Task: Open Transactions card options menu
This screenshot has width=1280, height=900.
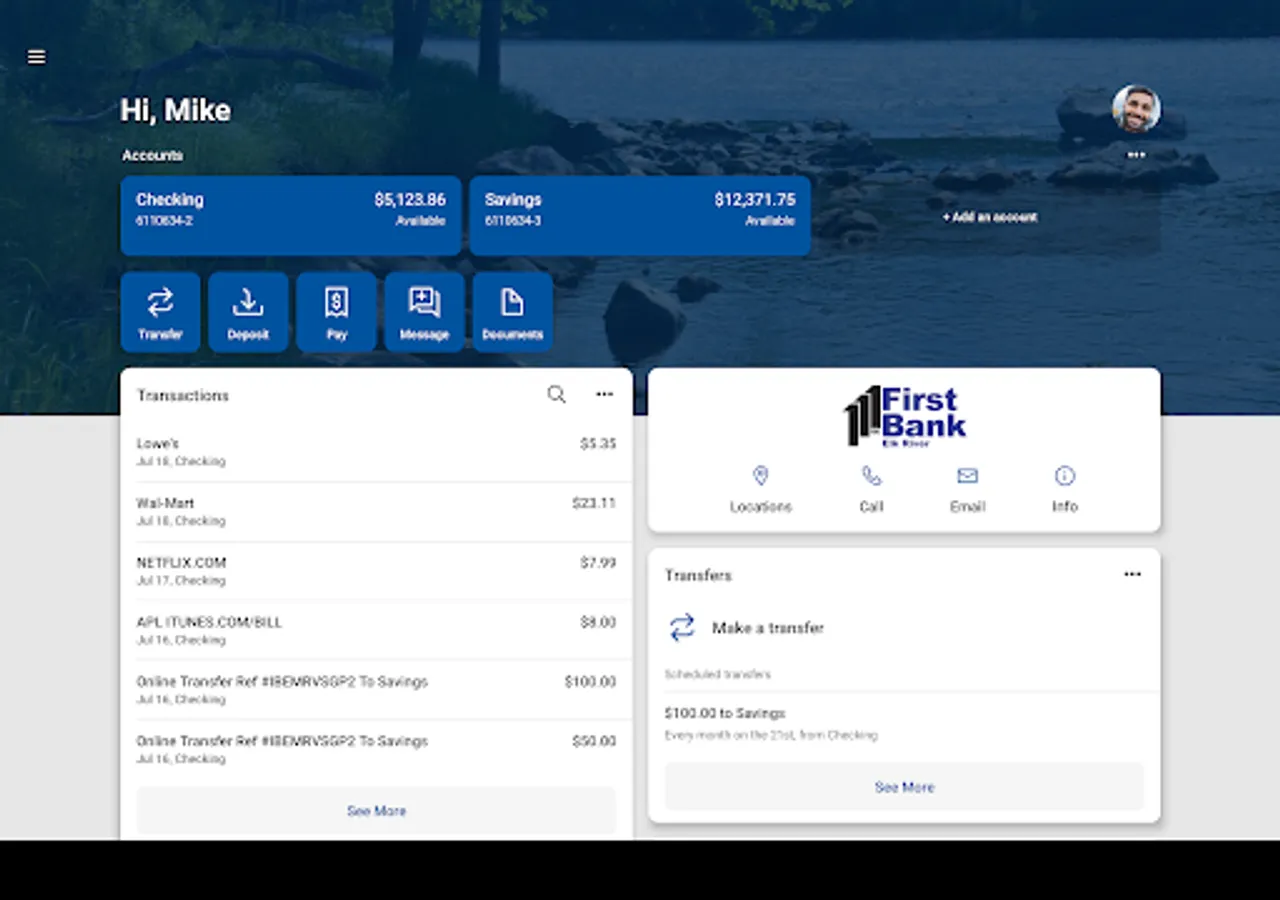Action: pos(605,395)
